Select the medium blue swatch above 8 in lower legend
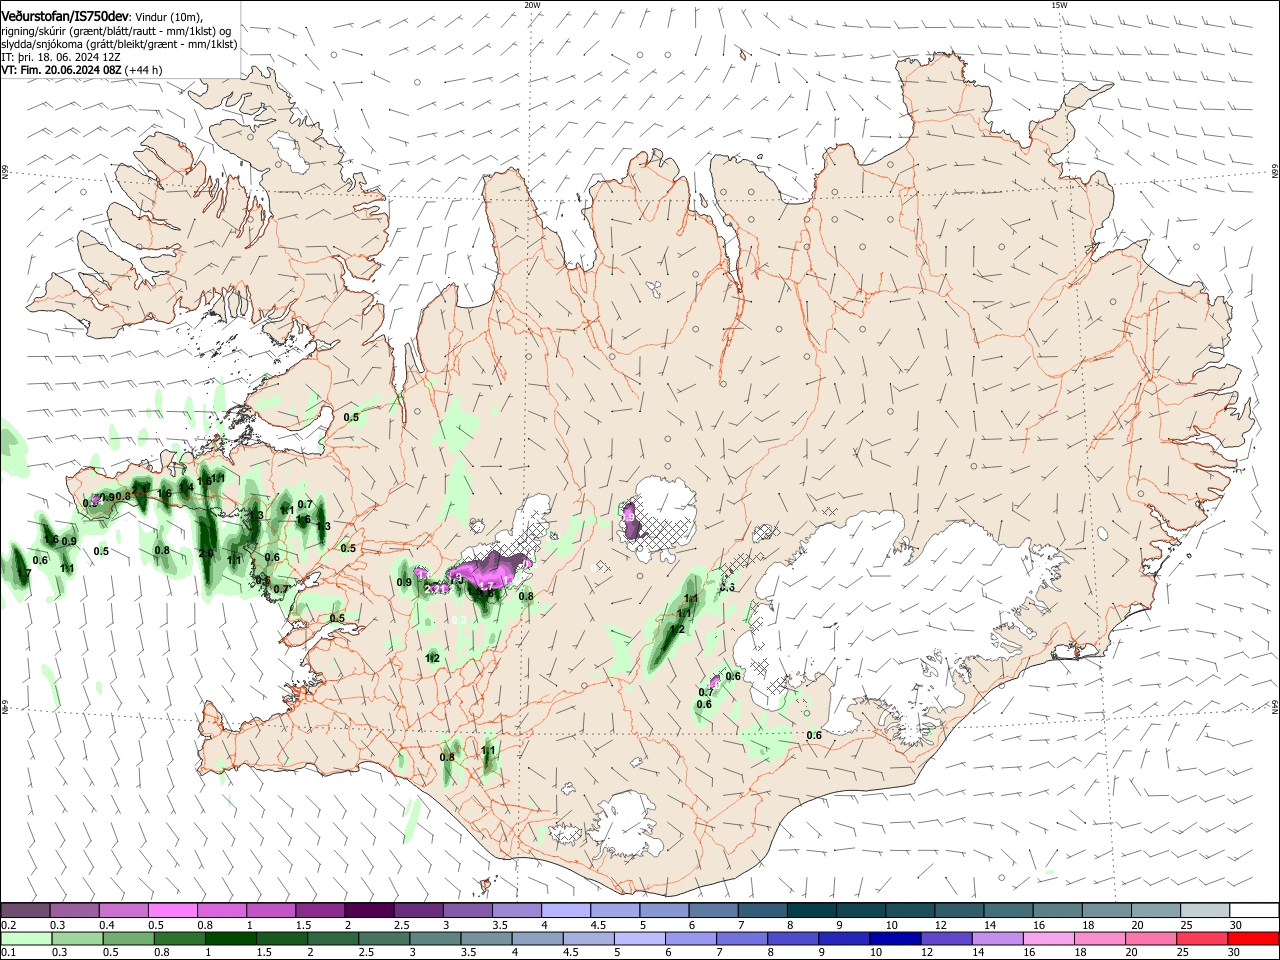This screenshot has height=960, width=1280. tap(793, 939)
